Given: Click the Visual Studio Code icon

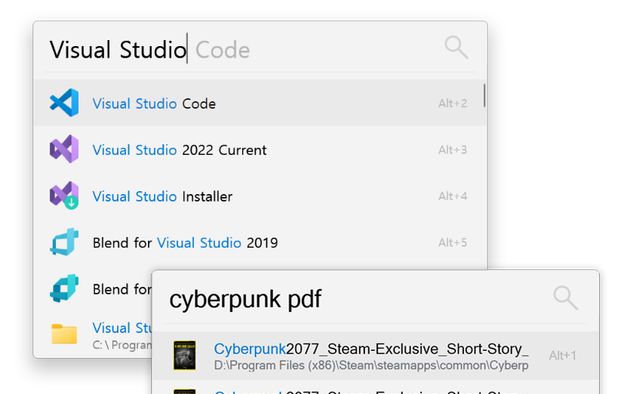Looking at the screenshot, I should 64,103.
